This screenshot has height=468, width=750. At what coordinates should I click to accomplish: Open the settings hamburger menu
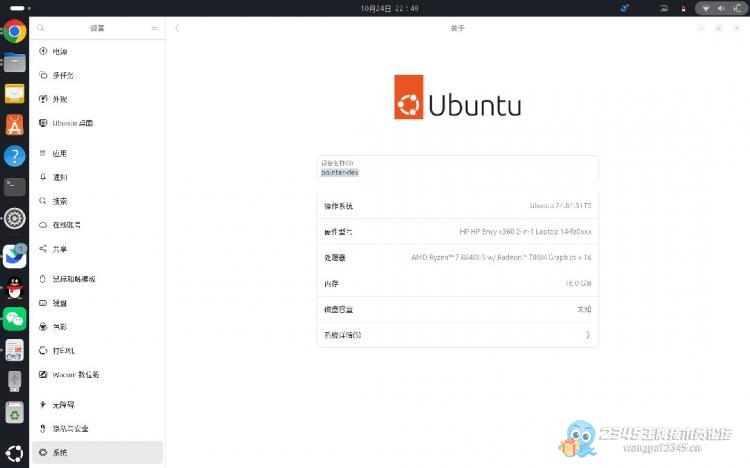(x=154, y=28)
